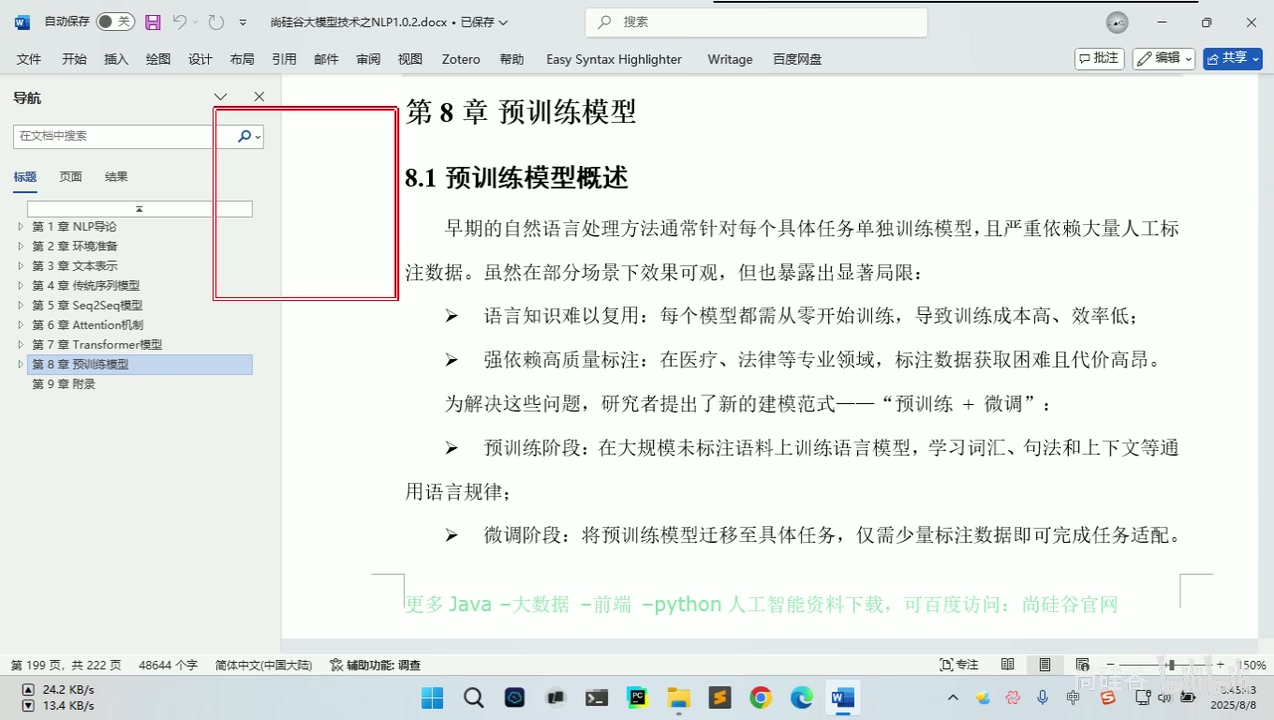Select 第 7 章 Transformer模型 heading
The width and height of the screenshot is (1274, 720).
(x=97, y=345)
